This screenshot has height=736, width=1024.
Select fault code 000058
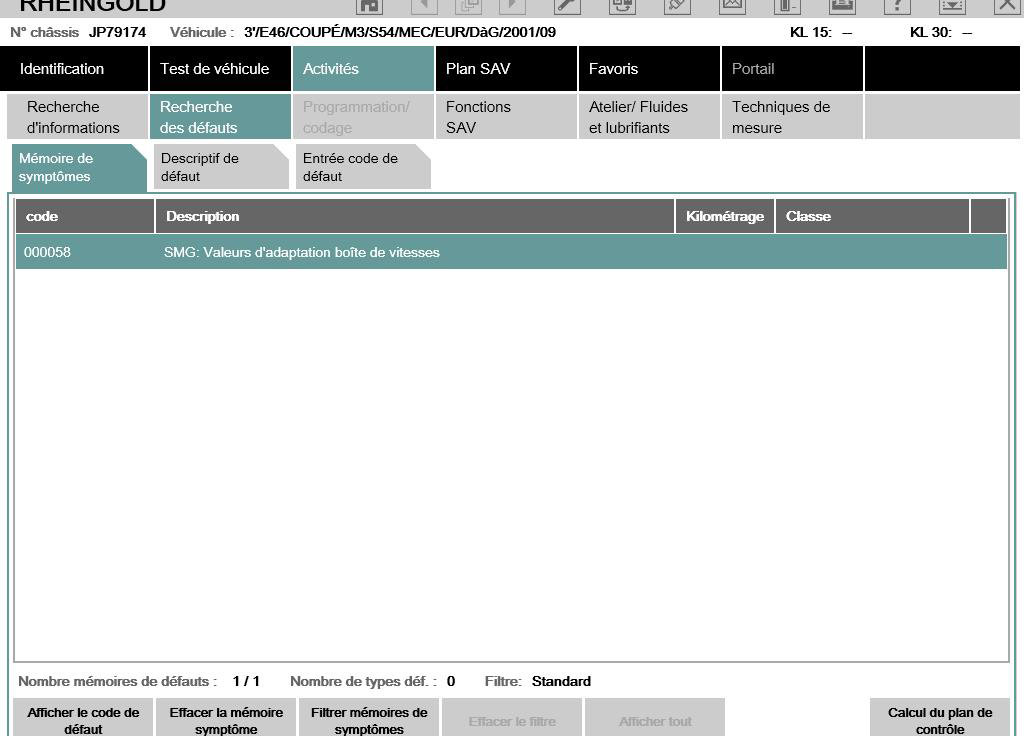(47, 252)
